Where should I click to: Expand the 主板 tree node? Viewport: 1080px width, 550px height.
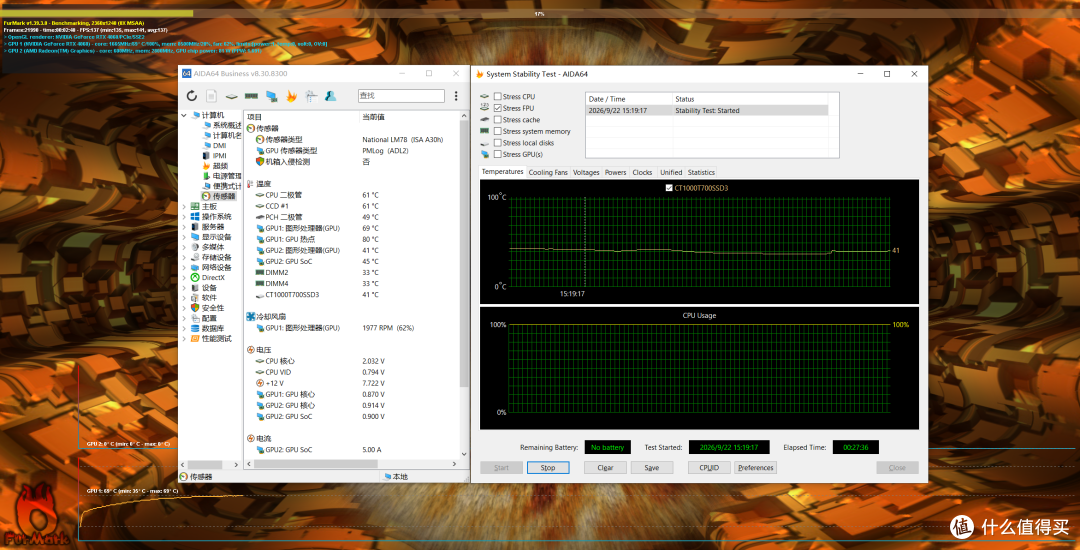click(184, 206)
